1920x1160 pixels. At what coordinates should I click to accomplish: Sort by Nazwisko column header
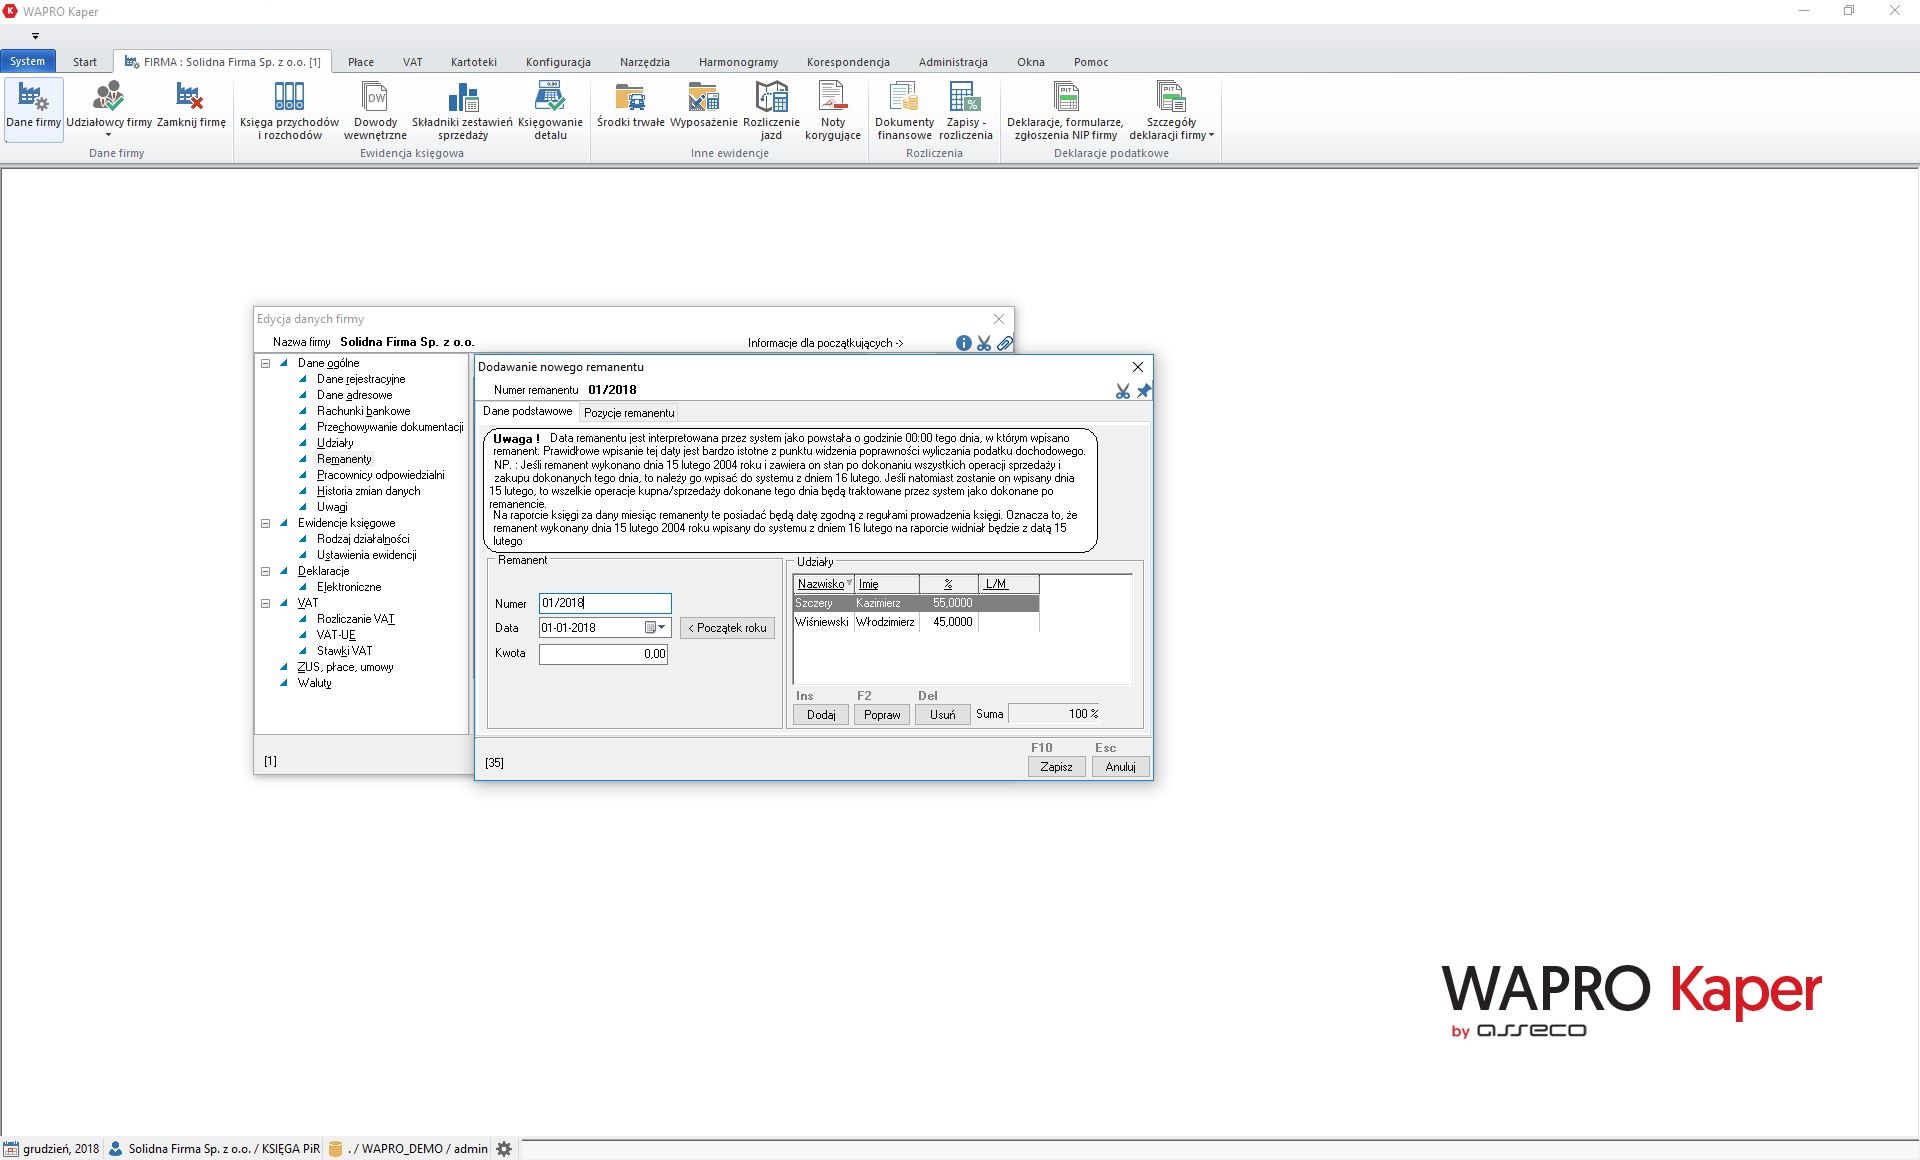(x=824, y=584)
